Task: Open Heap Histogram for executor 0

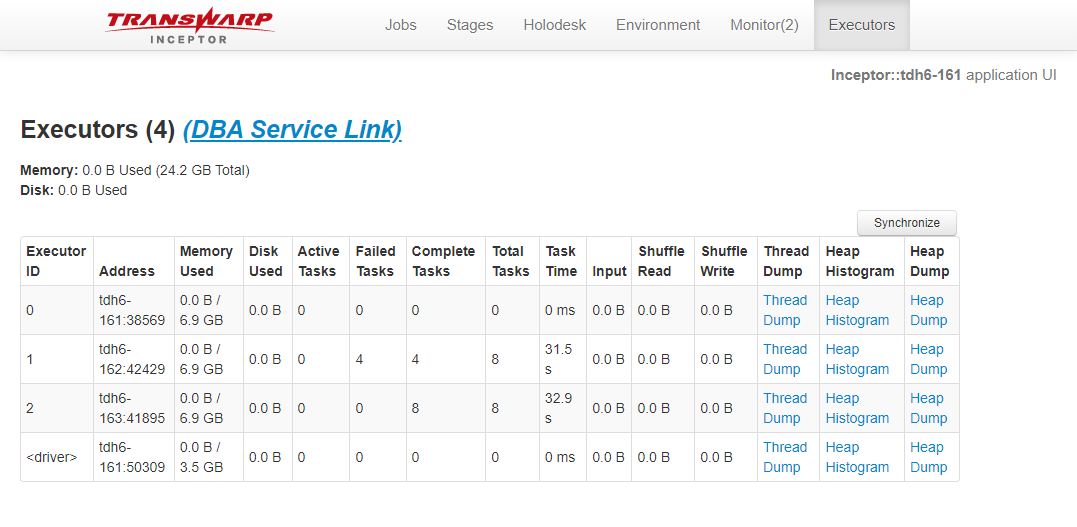Action: 857,310
